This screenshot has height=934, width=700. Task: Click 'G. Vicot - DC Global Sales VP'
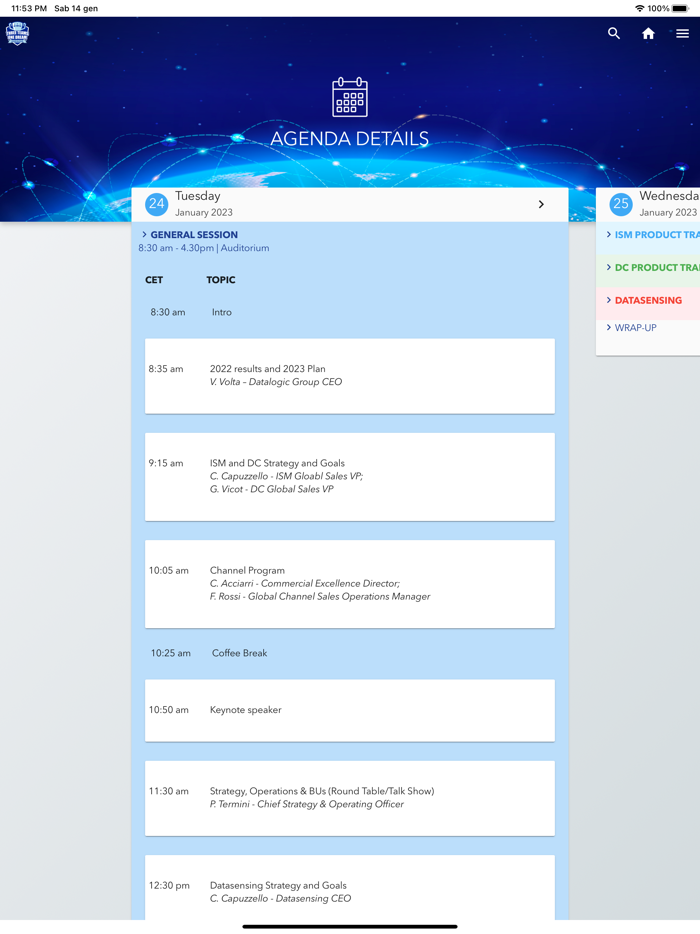pyautogui.click(x=272, y=489)
